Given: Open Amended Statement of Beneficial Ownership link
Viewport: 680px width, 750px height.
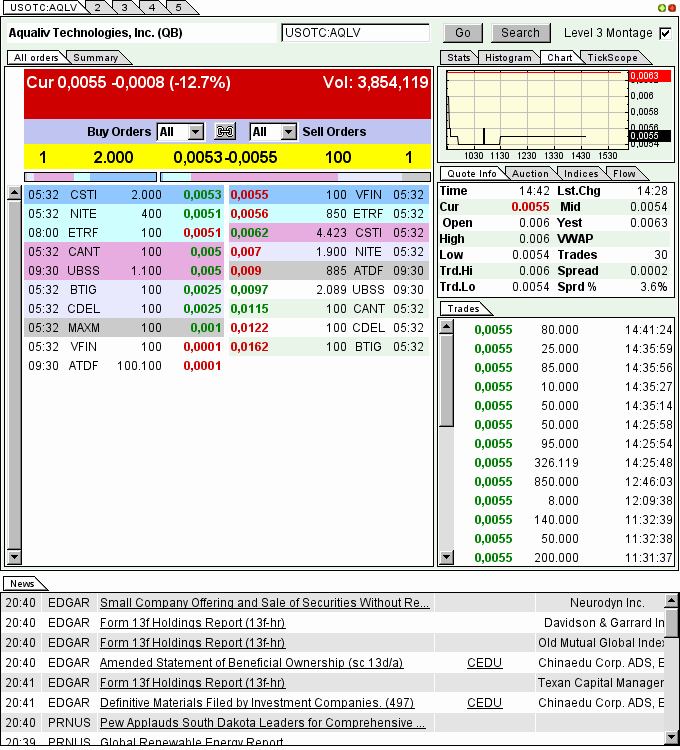Looking at the screenshot, I should coord(252,663).
